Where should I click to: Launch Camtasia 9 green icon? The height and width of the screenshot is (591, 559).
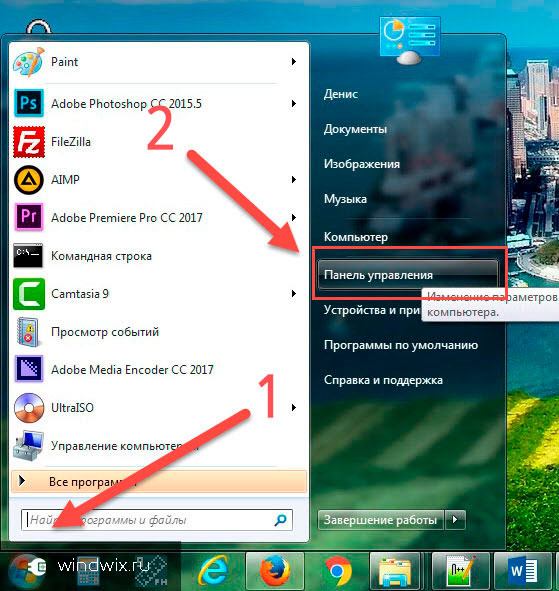29,294
